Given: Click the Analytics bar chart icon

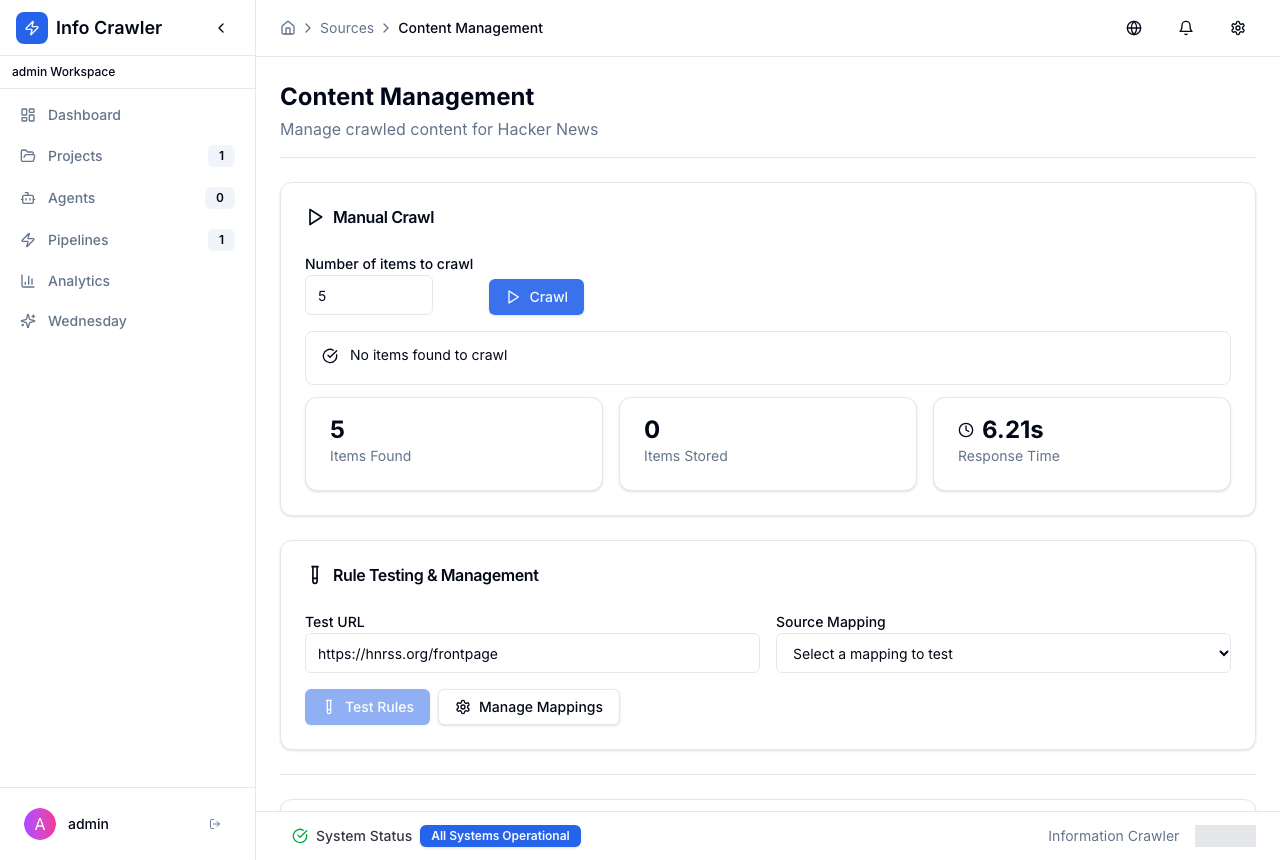Looking at the screenshot, I should [28, 281].
